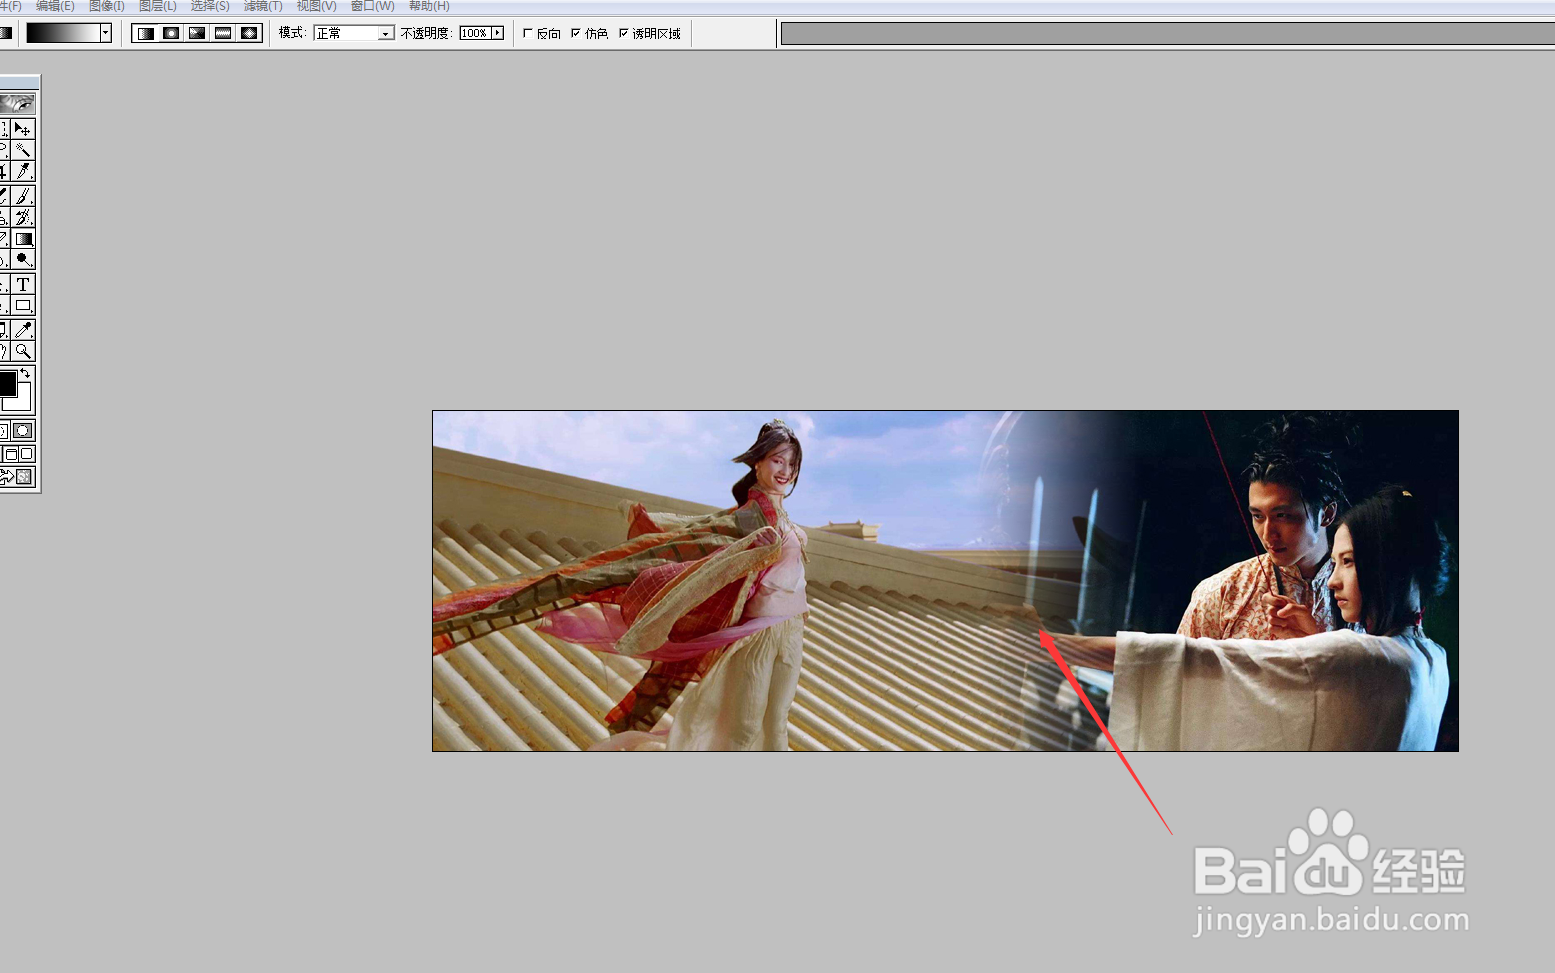Select the Move tool
The image size is (1555, 973).
click(x=23, y=129)
